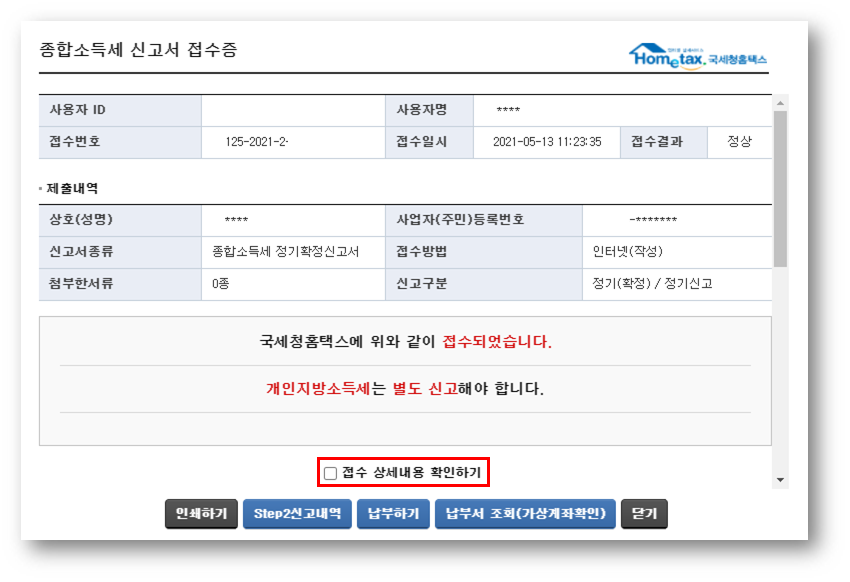This screenshot has height=582, width=850.
Task: Click the 사용자 ID label cell
Action: (x=120, y=111)
